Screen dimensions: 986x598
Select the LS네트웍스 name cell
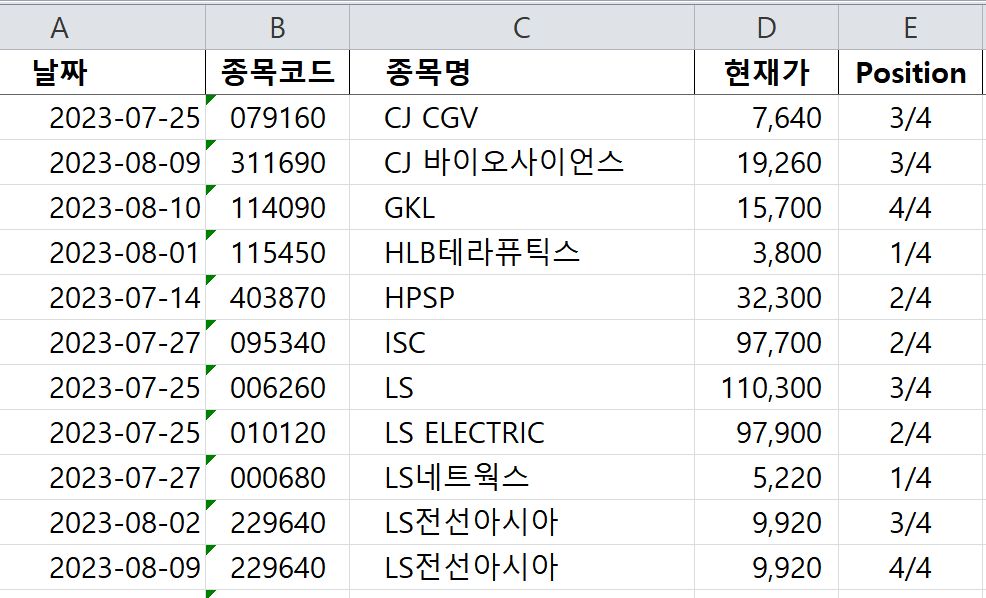tap(521, 477)
